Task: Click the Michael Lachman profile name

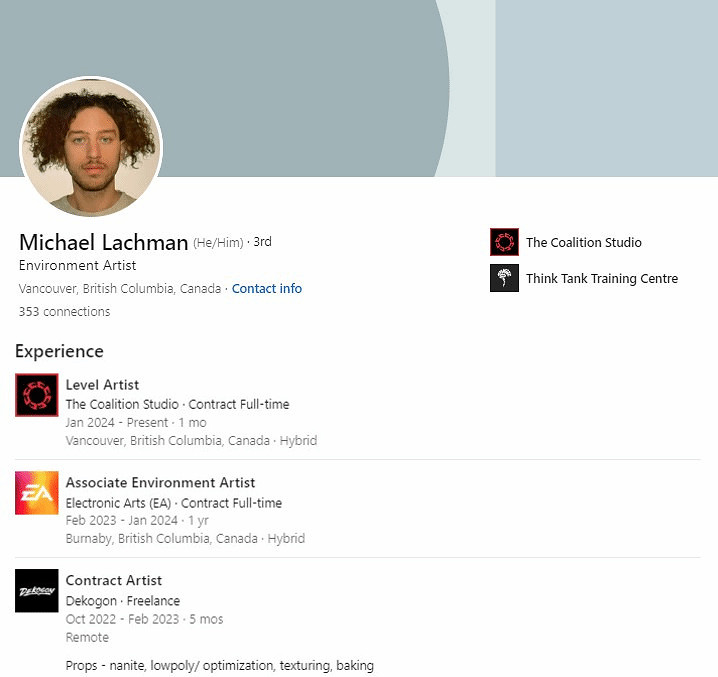Action: point(103,242)
